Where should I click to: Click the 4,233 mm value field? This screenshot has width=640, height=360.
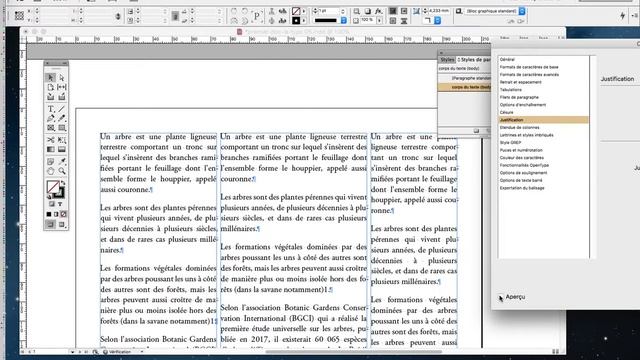[x=439, y=11]
